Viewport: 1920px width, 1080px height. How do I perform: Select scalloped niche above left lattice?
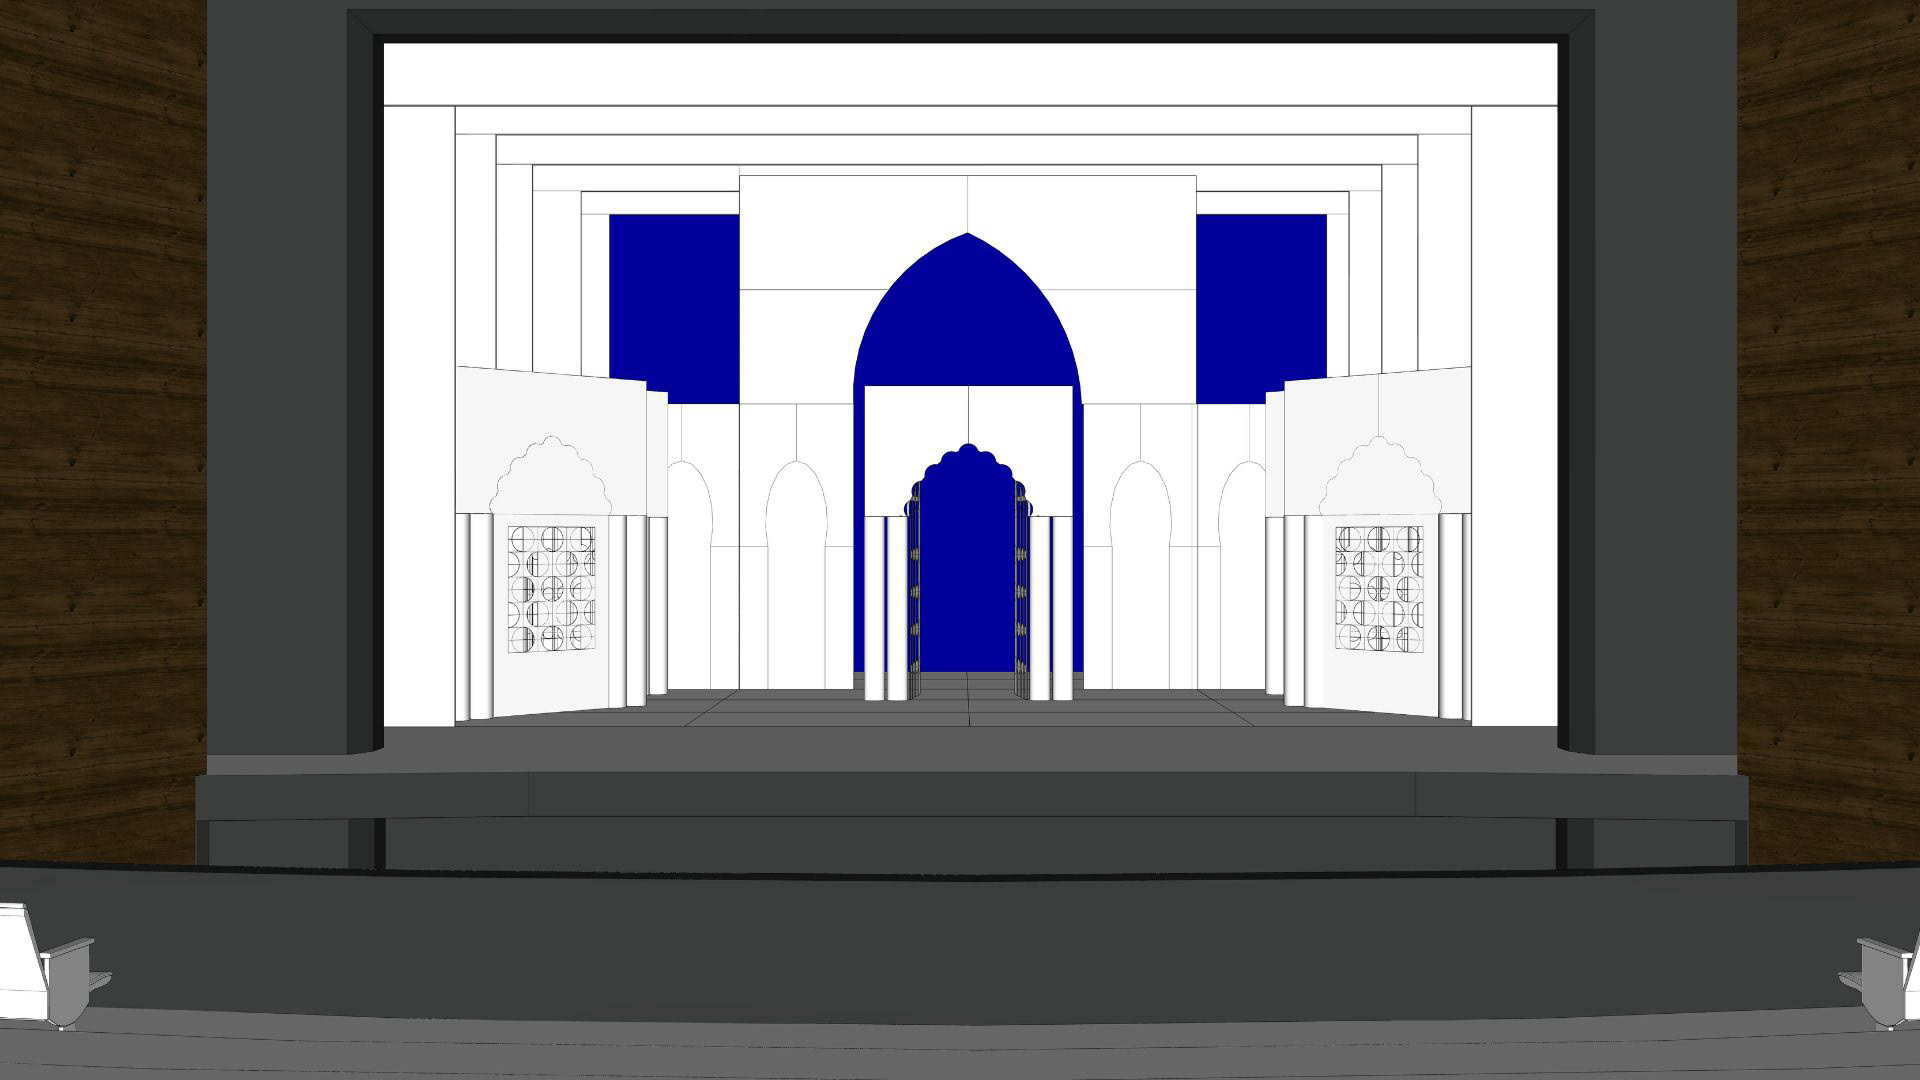pos(550,478)
